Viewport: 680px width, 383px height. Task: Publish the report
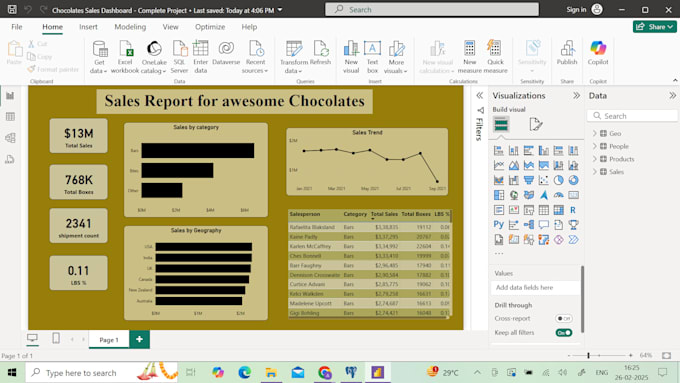point(567,53)
